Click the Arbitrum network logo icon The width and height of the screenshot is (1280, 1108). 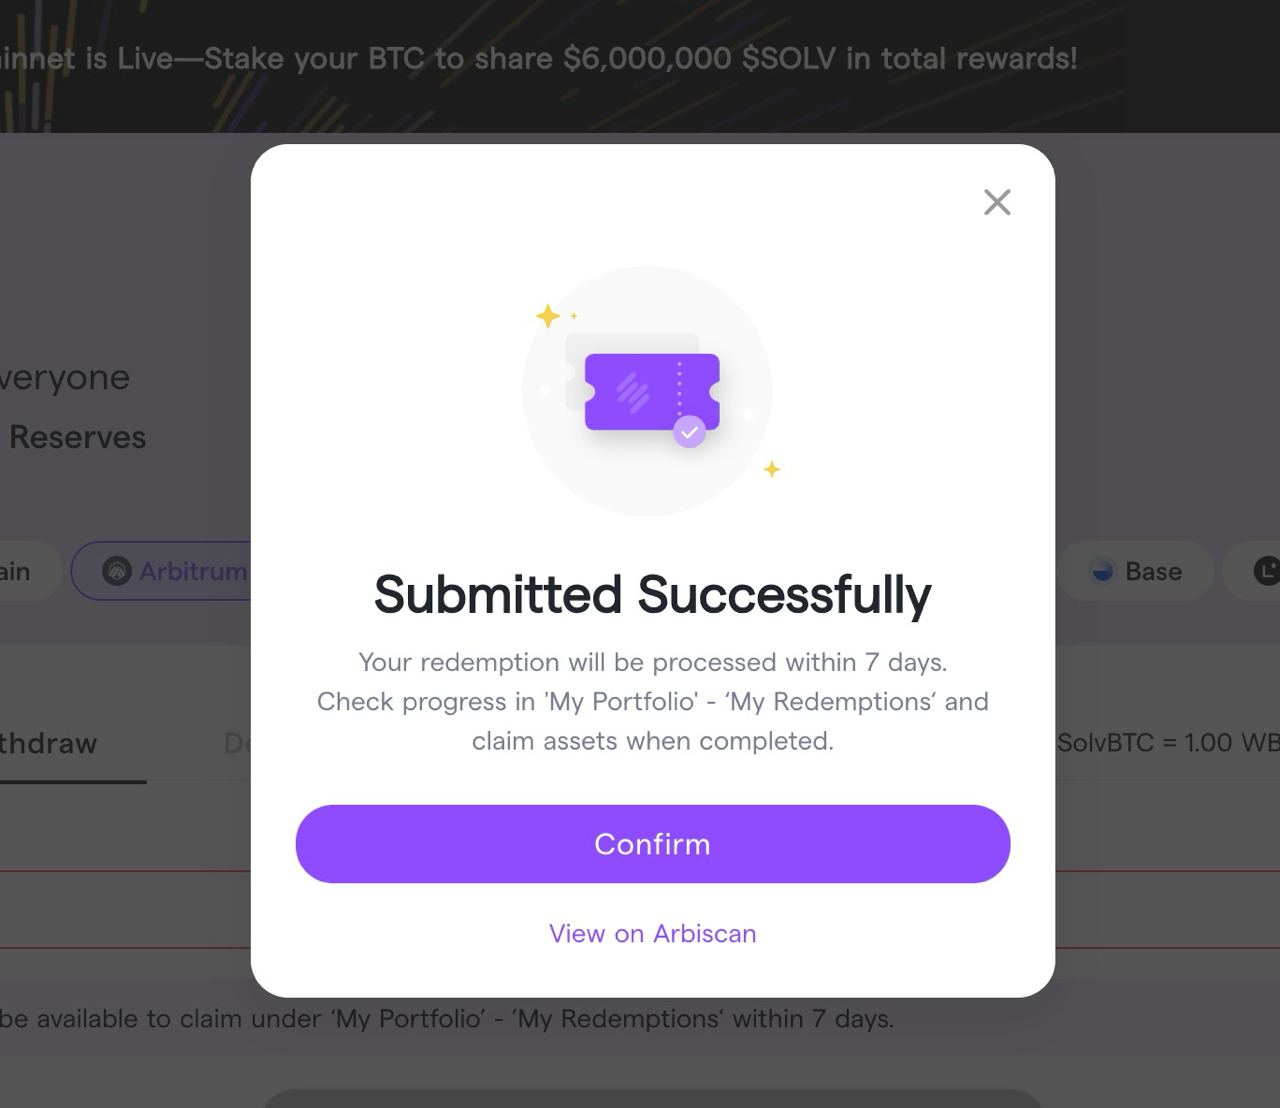point(117,571)
